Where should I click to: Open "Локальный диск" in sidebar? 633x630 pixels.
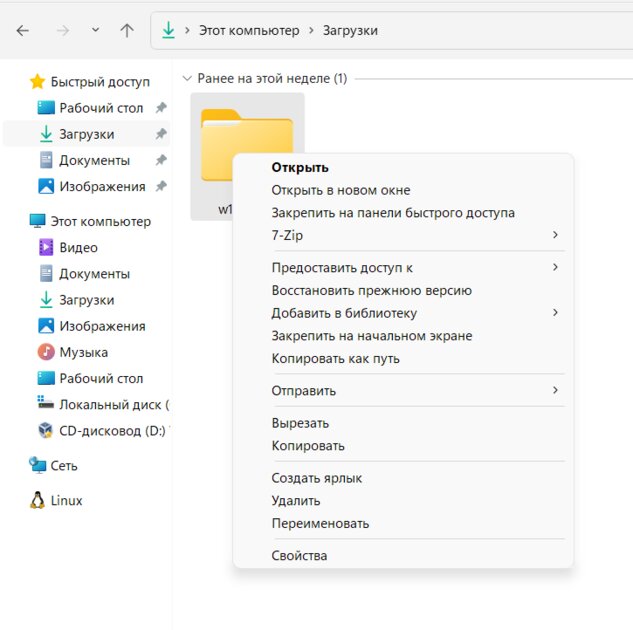coord(114,405)
